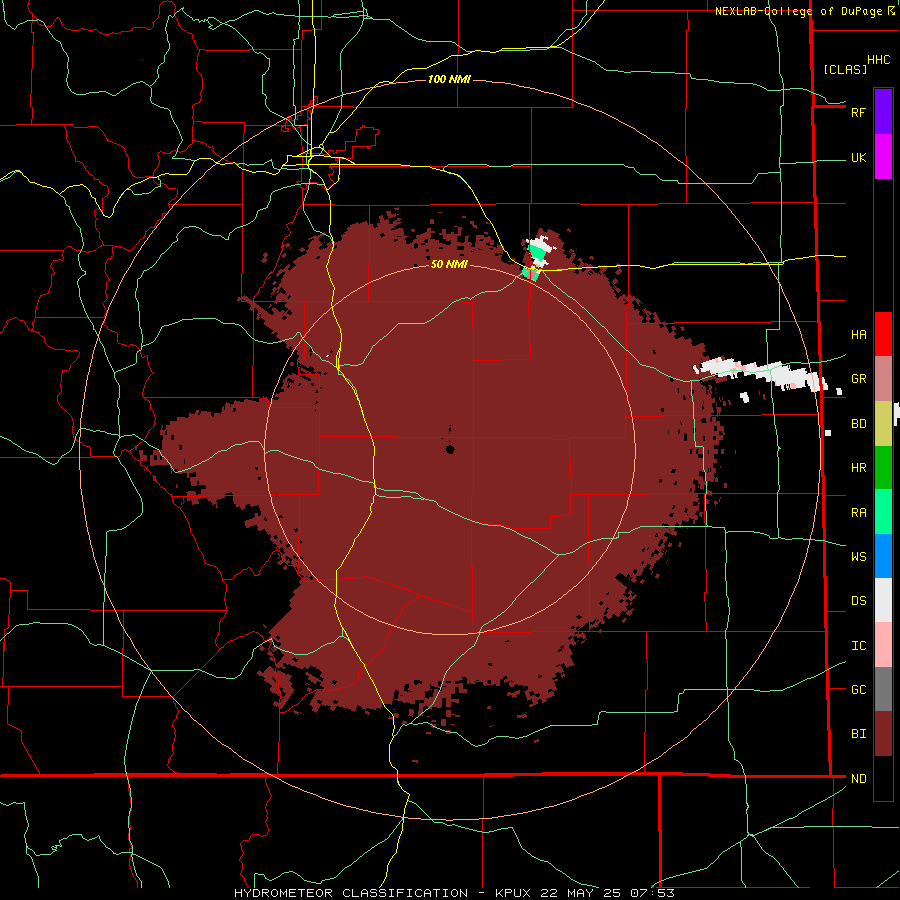Select the pink IC ice crystals swatch
900x900 pixels.
click(x=883, y=645)
